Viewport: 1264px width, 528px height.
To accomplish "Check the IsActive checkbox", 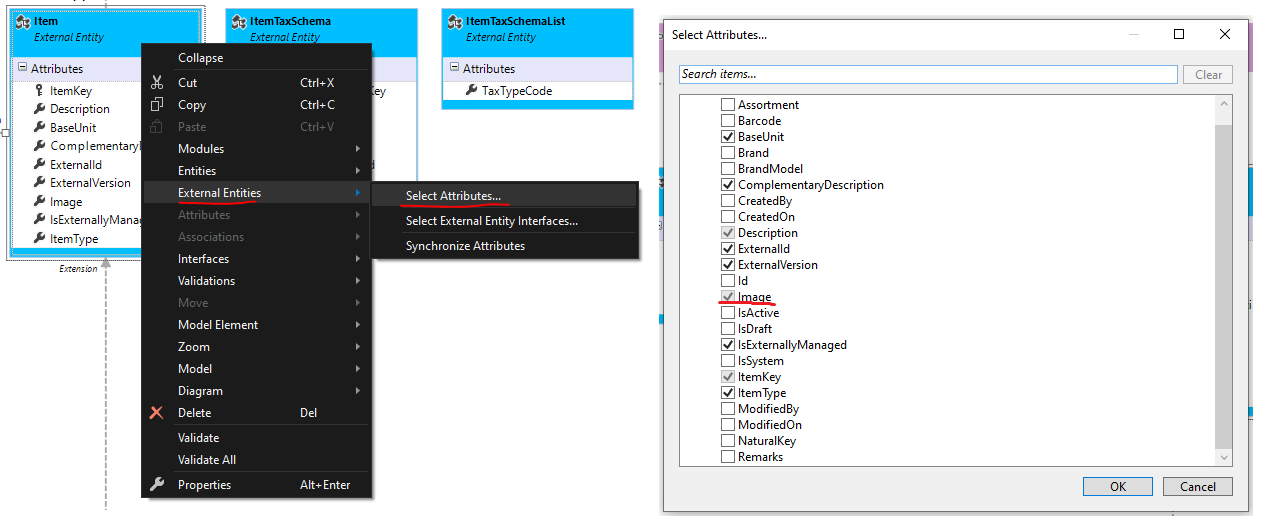I will 728,313.
